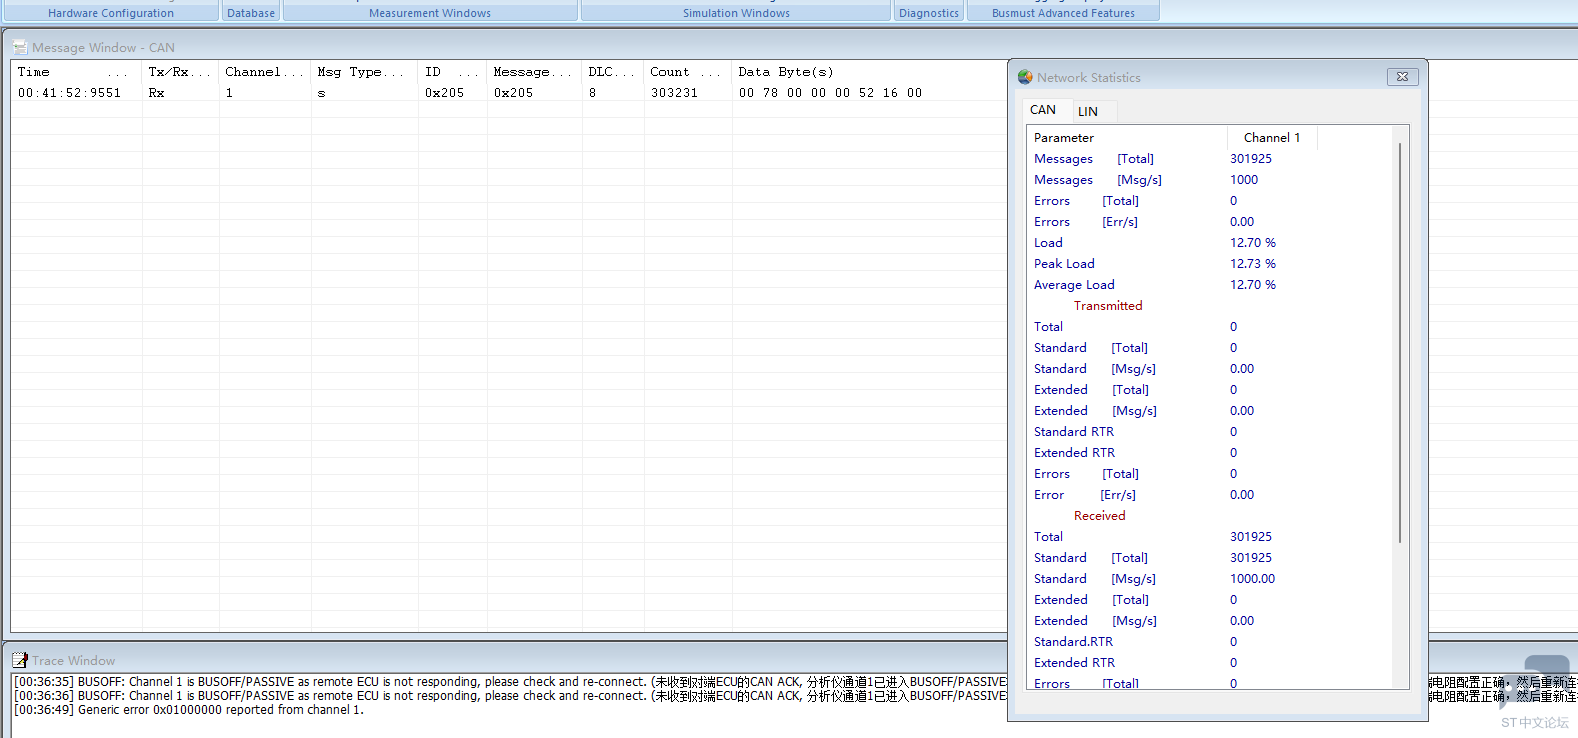Click the Message Window CAN title icon
1578x738 pixels.
click(20, 47)
